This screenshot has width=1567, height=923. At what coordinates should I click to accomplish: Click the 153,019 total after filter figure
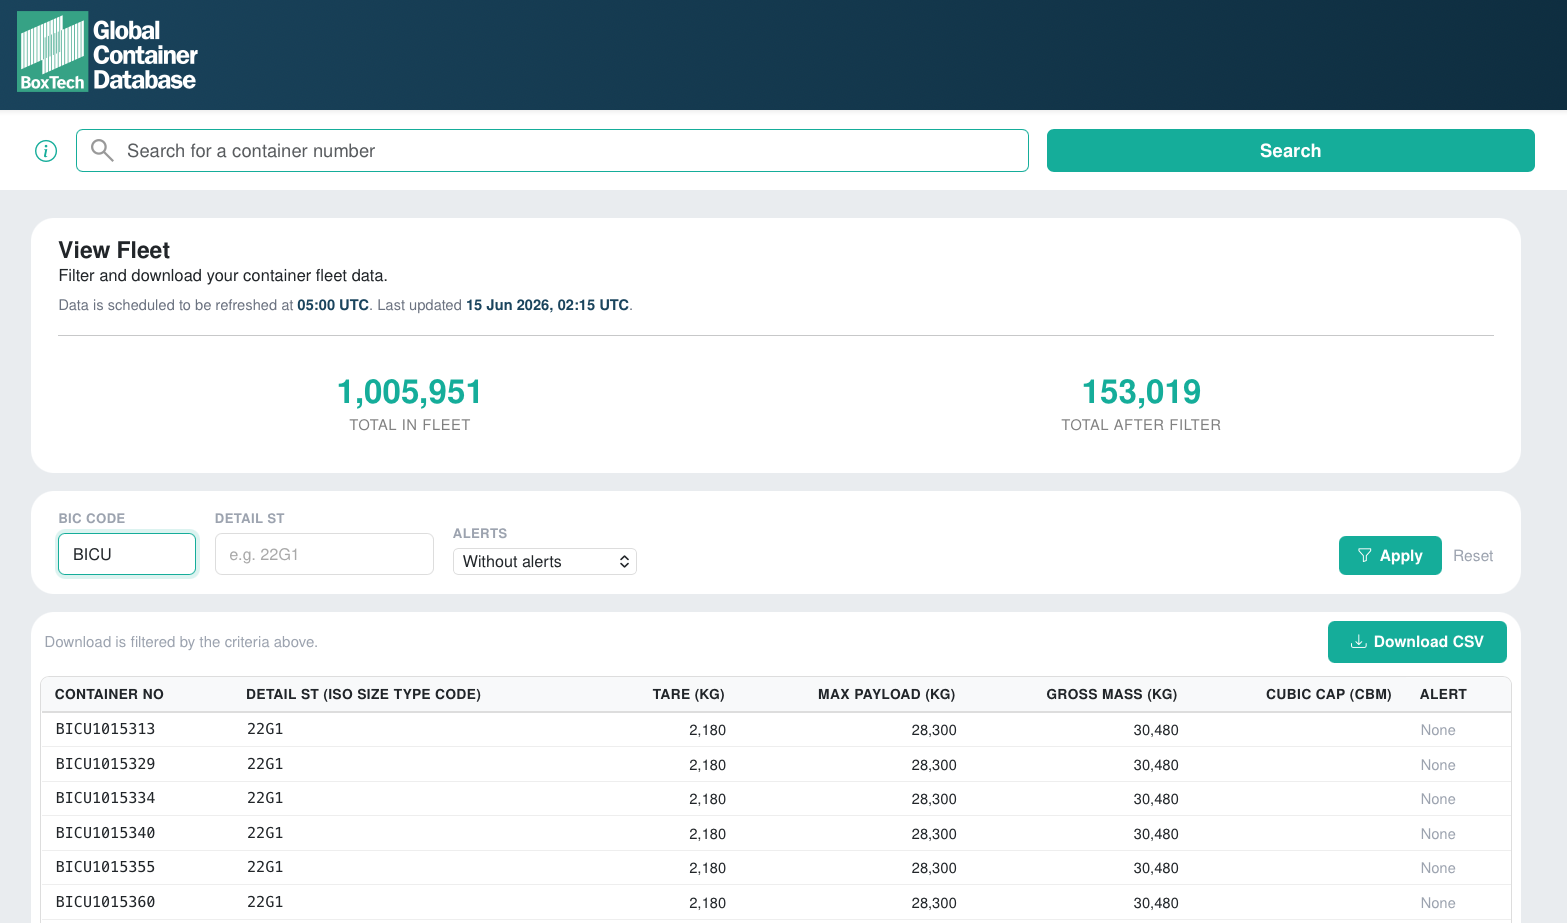(1141, 392)
